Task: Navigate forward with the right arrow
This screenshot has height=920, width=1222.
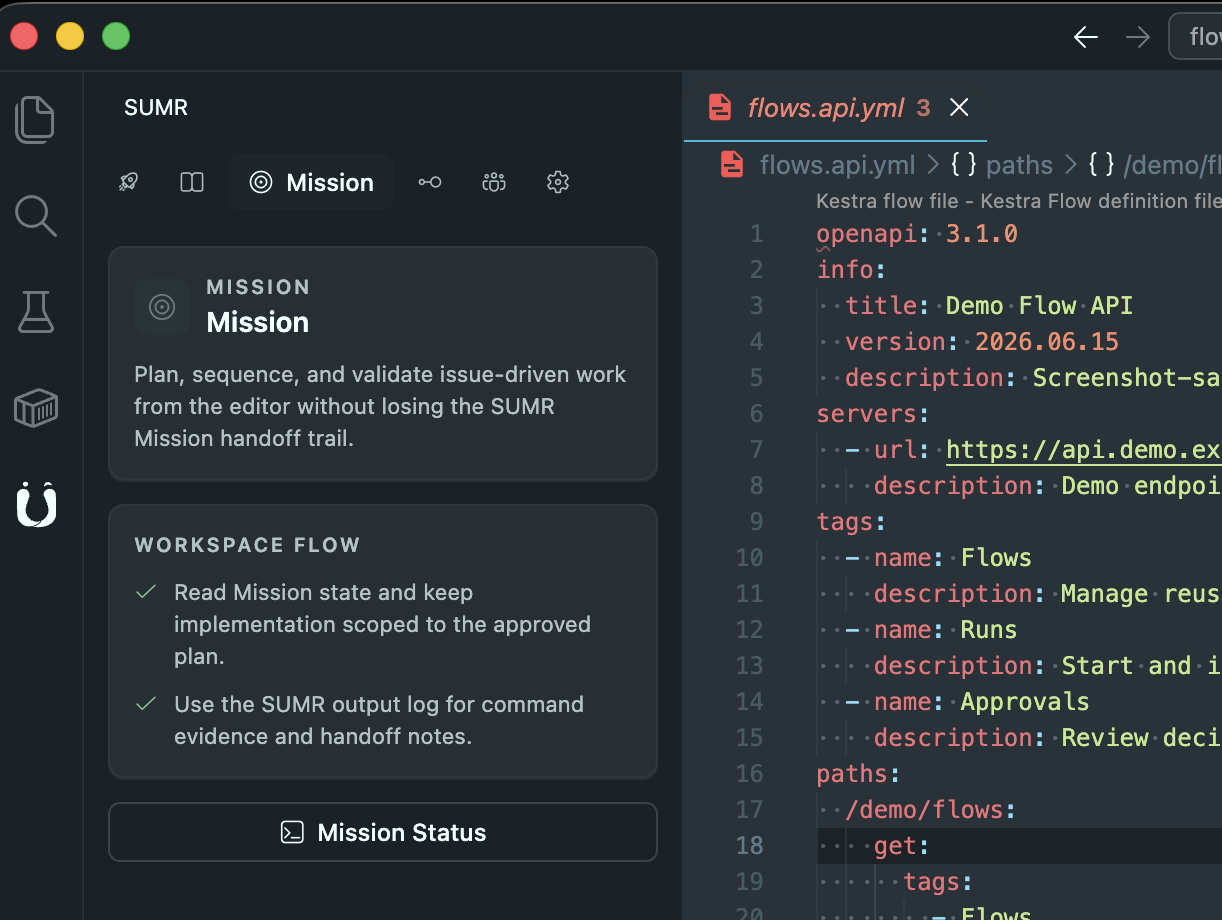Action: 1137,37
